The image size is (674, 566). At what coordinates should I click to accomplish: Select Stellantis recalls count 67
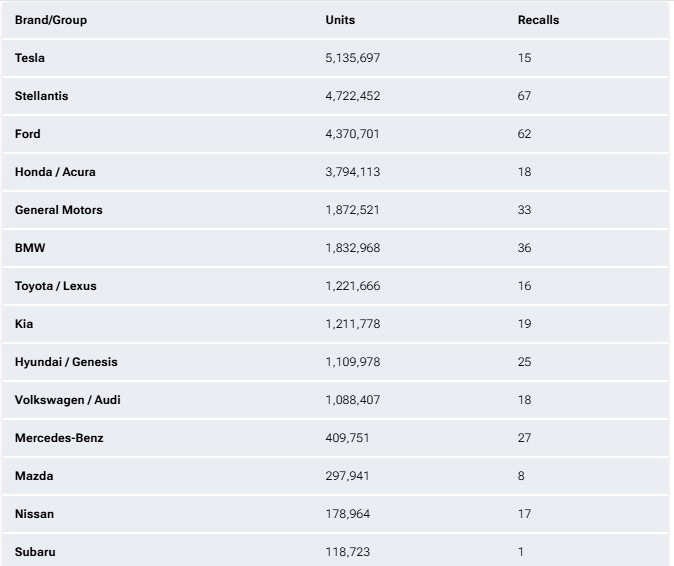524,96
